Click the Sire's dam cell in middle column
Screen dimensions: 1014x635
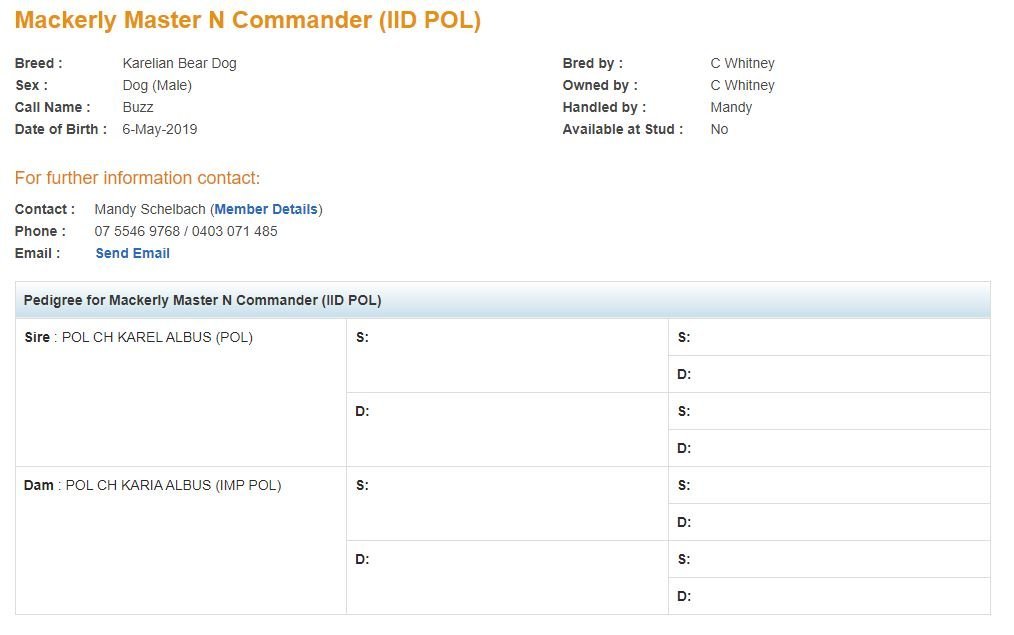506,429
